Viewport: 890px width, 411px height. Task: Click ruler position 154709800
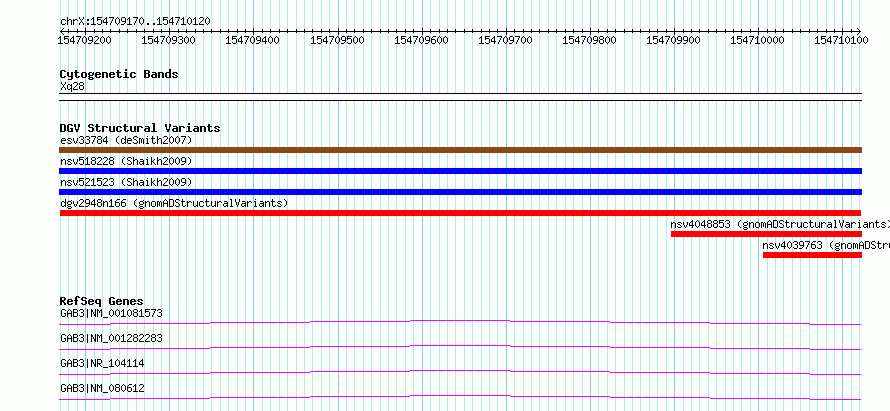click(x=589, y=40)
